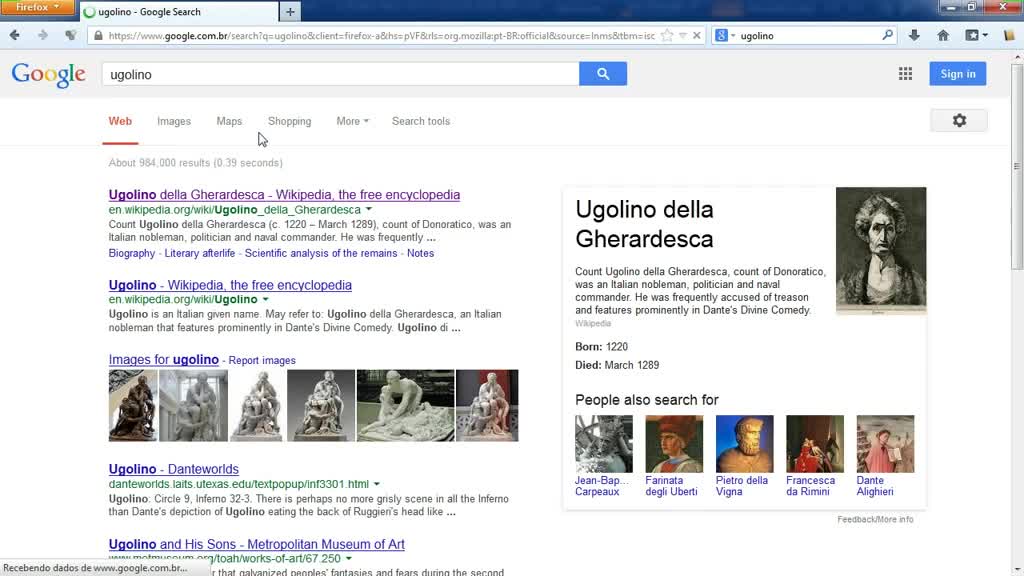This screenshot has height=576, width=1024.
Task: Open the last sculpture image with red background
Action: [x=487, y=406]
